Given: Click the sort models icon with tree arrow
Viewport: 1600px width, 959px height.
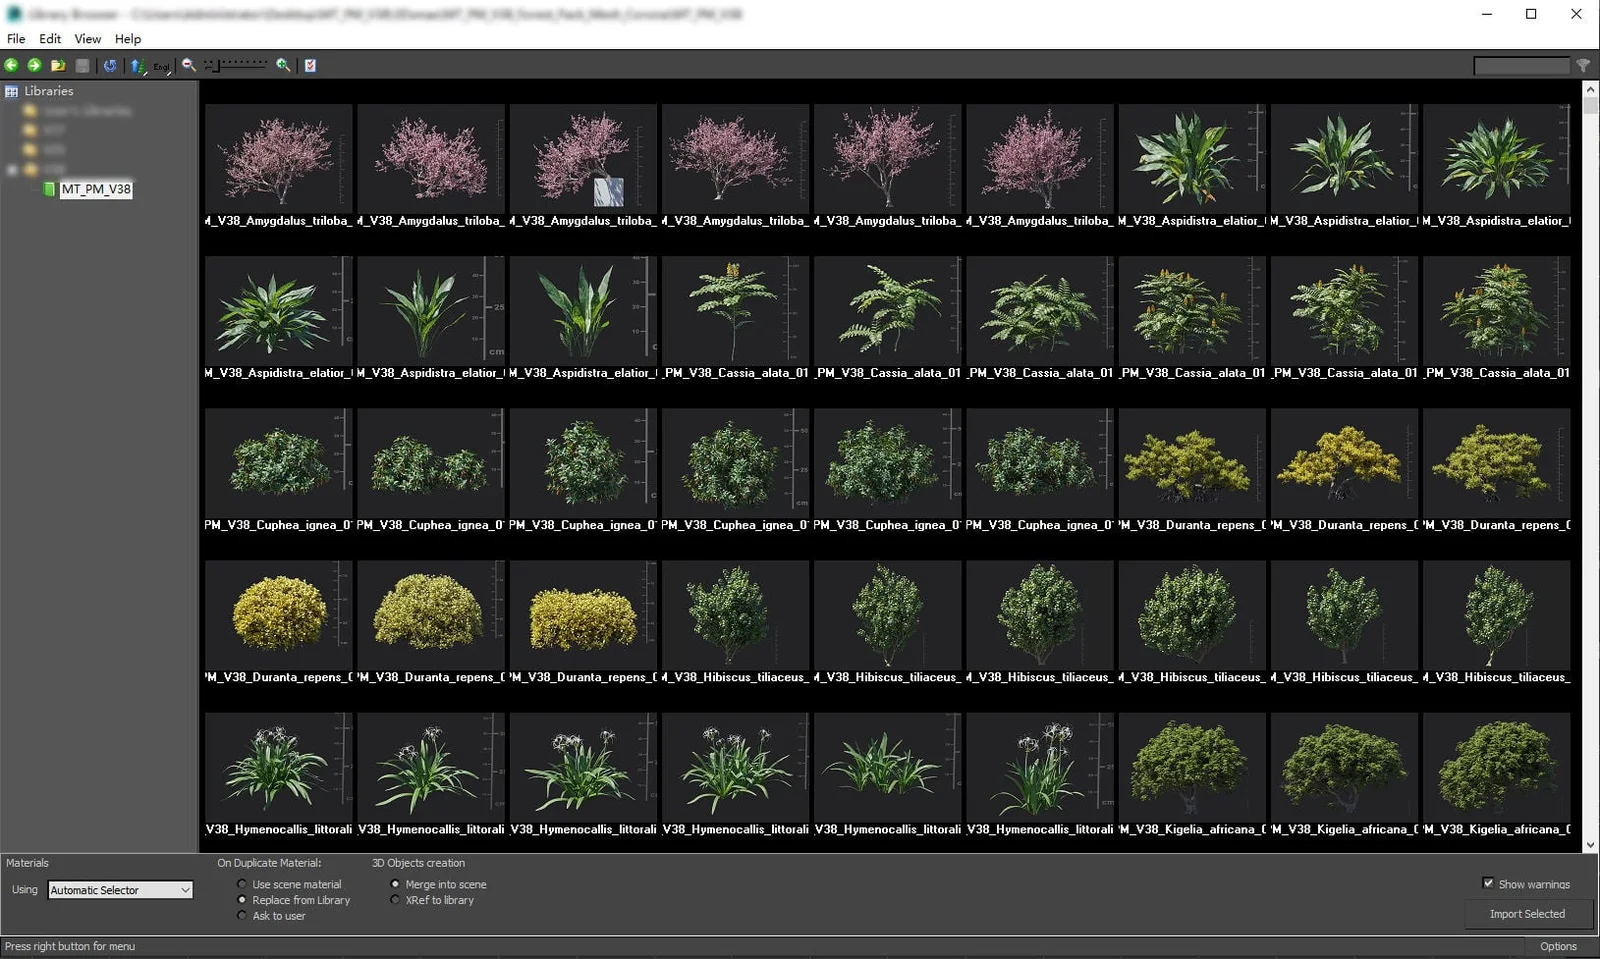Looking at the screenshot, I should click(x=136, y=65).
